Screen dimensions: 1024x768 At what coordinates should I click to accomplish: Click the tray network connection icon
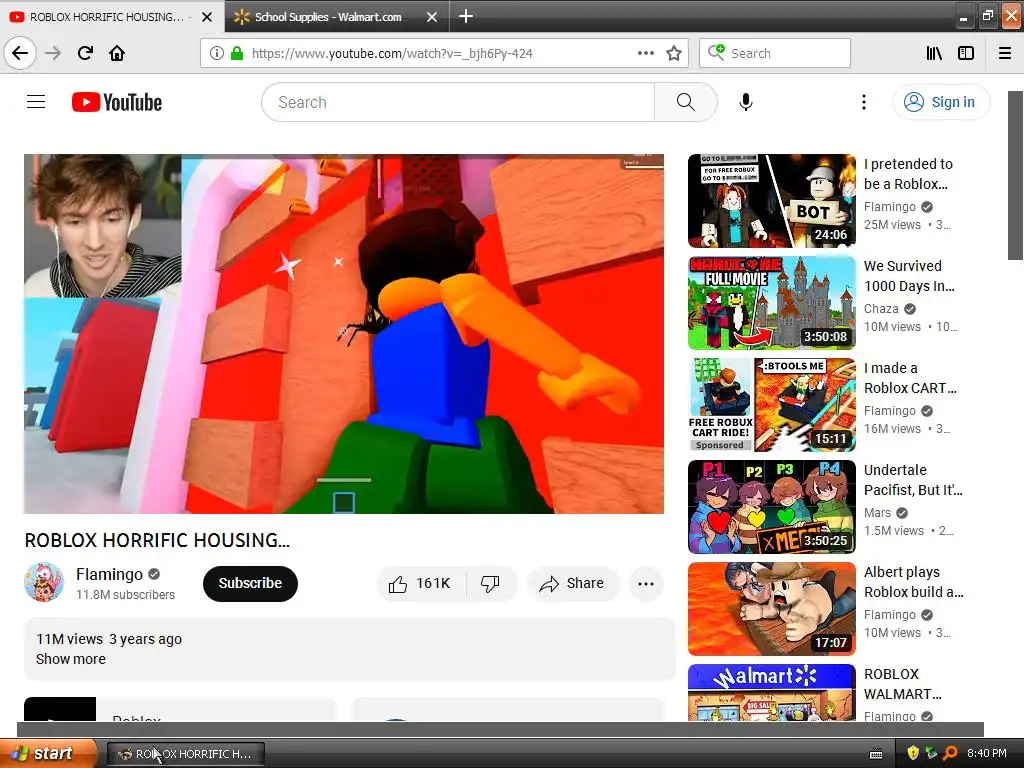931,753
